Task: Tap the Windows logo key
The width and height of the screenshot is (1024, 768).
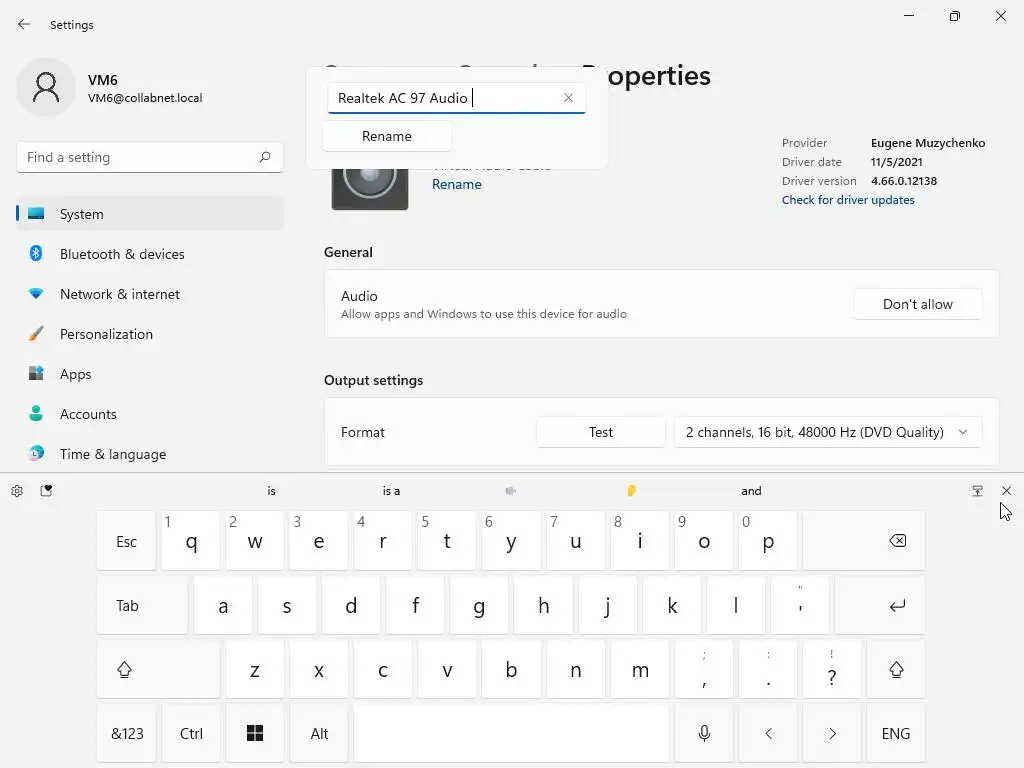Action: tap(255, 733)
